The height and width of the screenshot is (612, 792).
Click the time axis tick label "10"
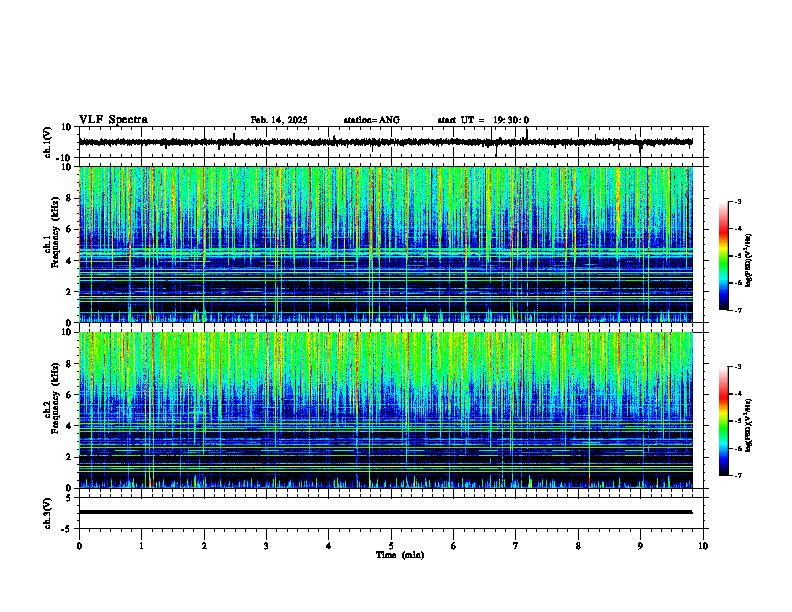703,546
